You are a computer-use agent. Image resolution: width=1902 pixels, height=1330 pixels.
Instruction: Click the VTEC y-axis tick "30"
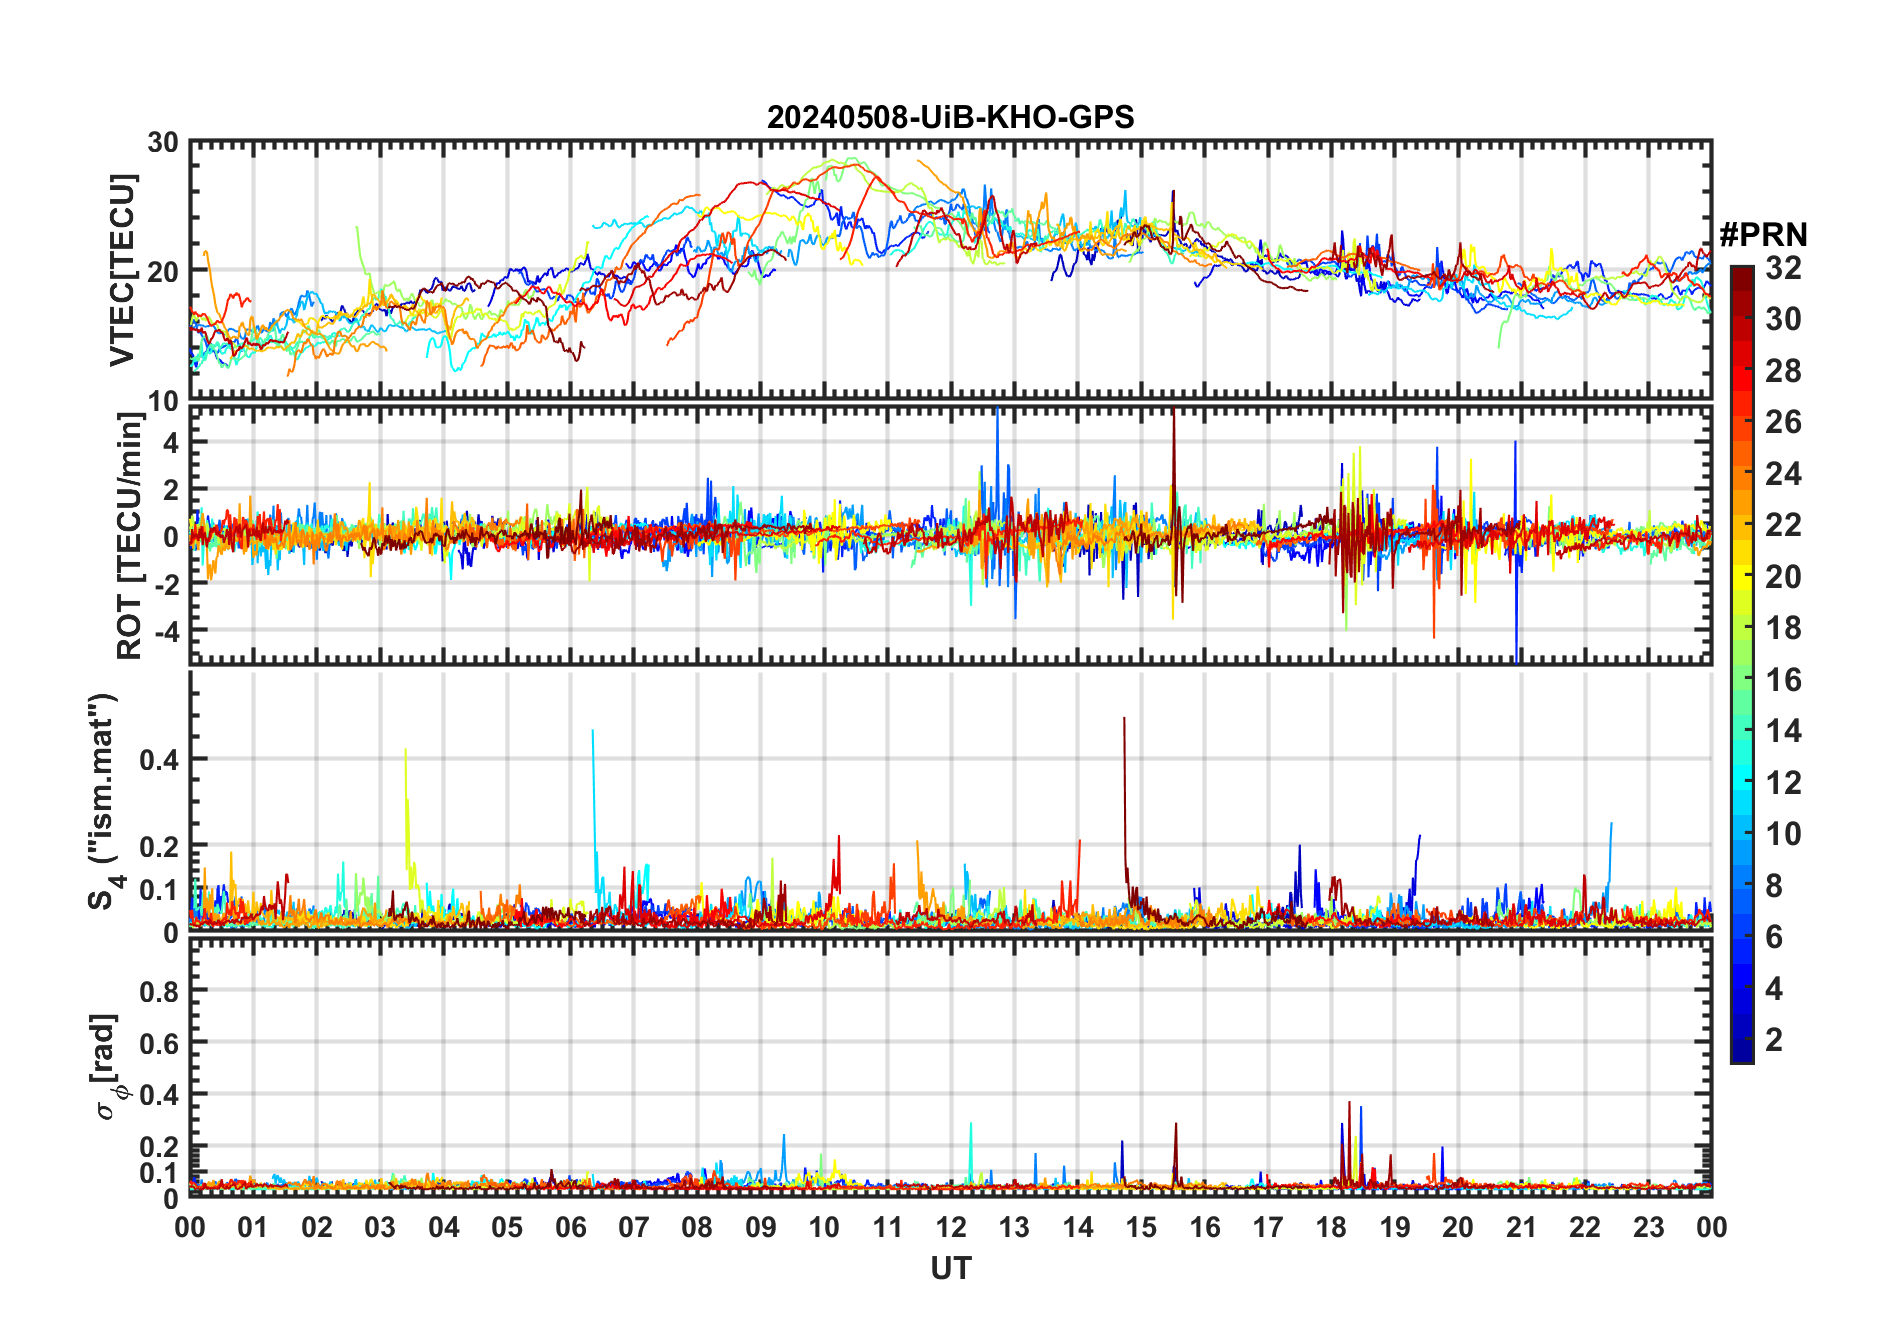click(x=163, y=143)
